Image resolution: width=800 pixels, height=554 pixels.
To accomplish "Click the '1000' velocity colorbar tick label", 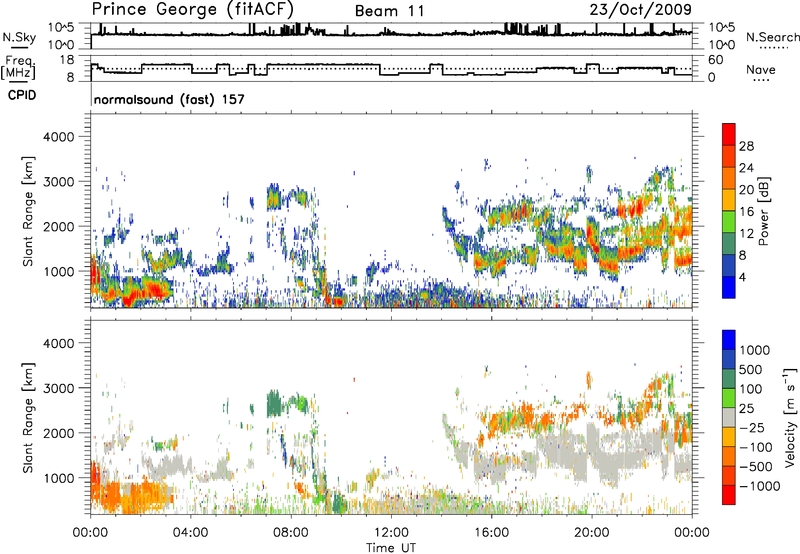I will (755, 350).
